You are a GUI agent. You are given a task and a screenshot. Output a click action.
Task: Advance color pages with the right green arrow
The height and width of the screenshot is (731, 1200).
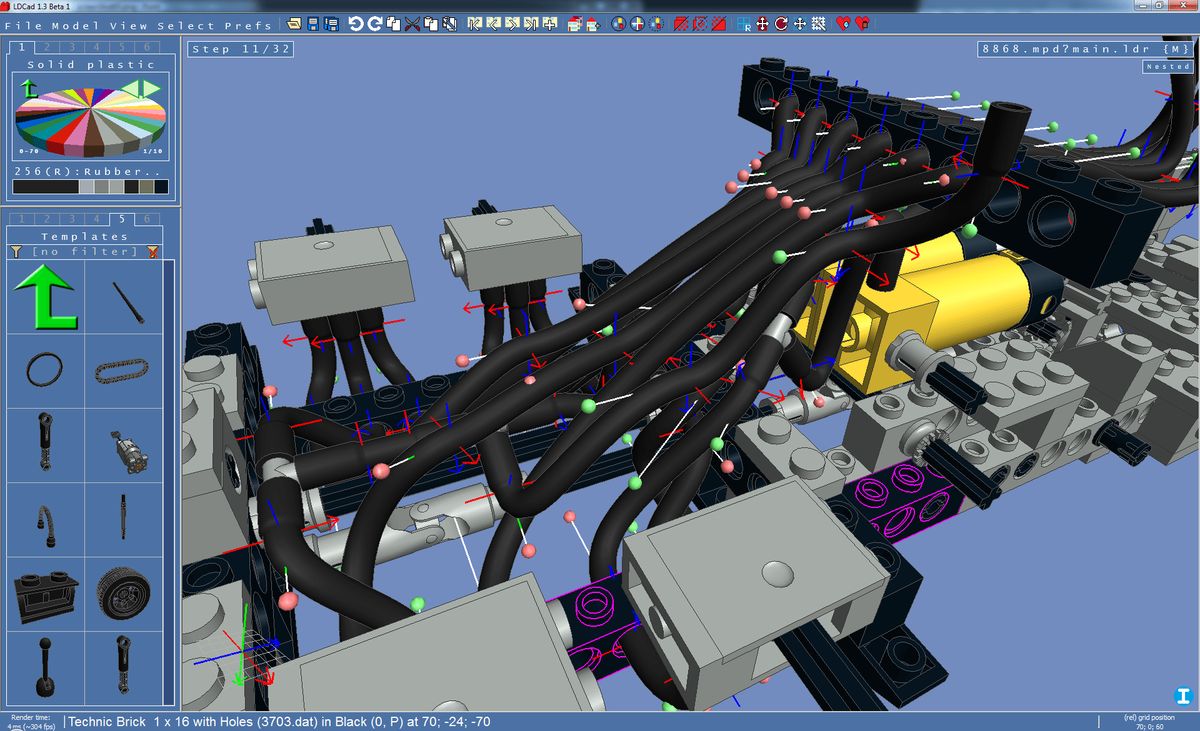click(150, 89)
